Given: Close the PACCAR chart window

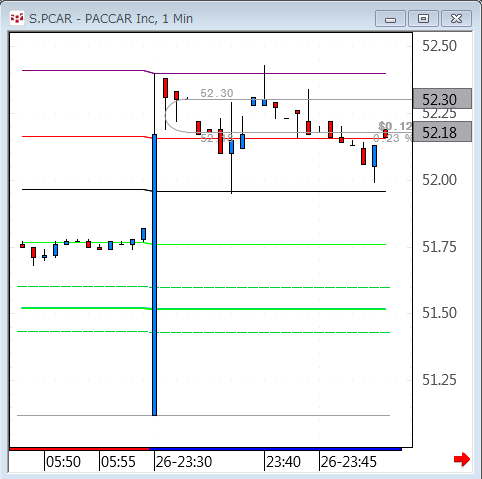Looking at the screenshot, I should (456, 19).
